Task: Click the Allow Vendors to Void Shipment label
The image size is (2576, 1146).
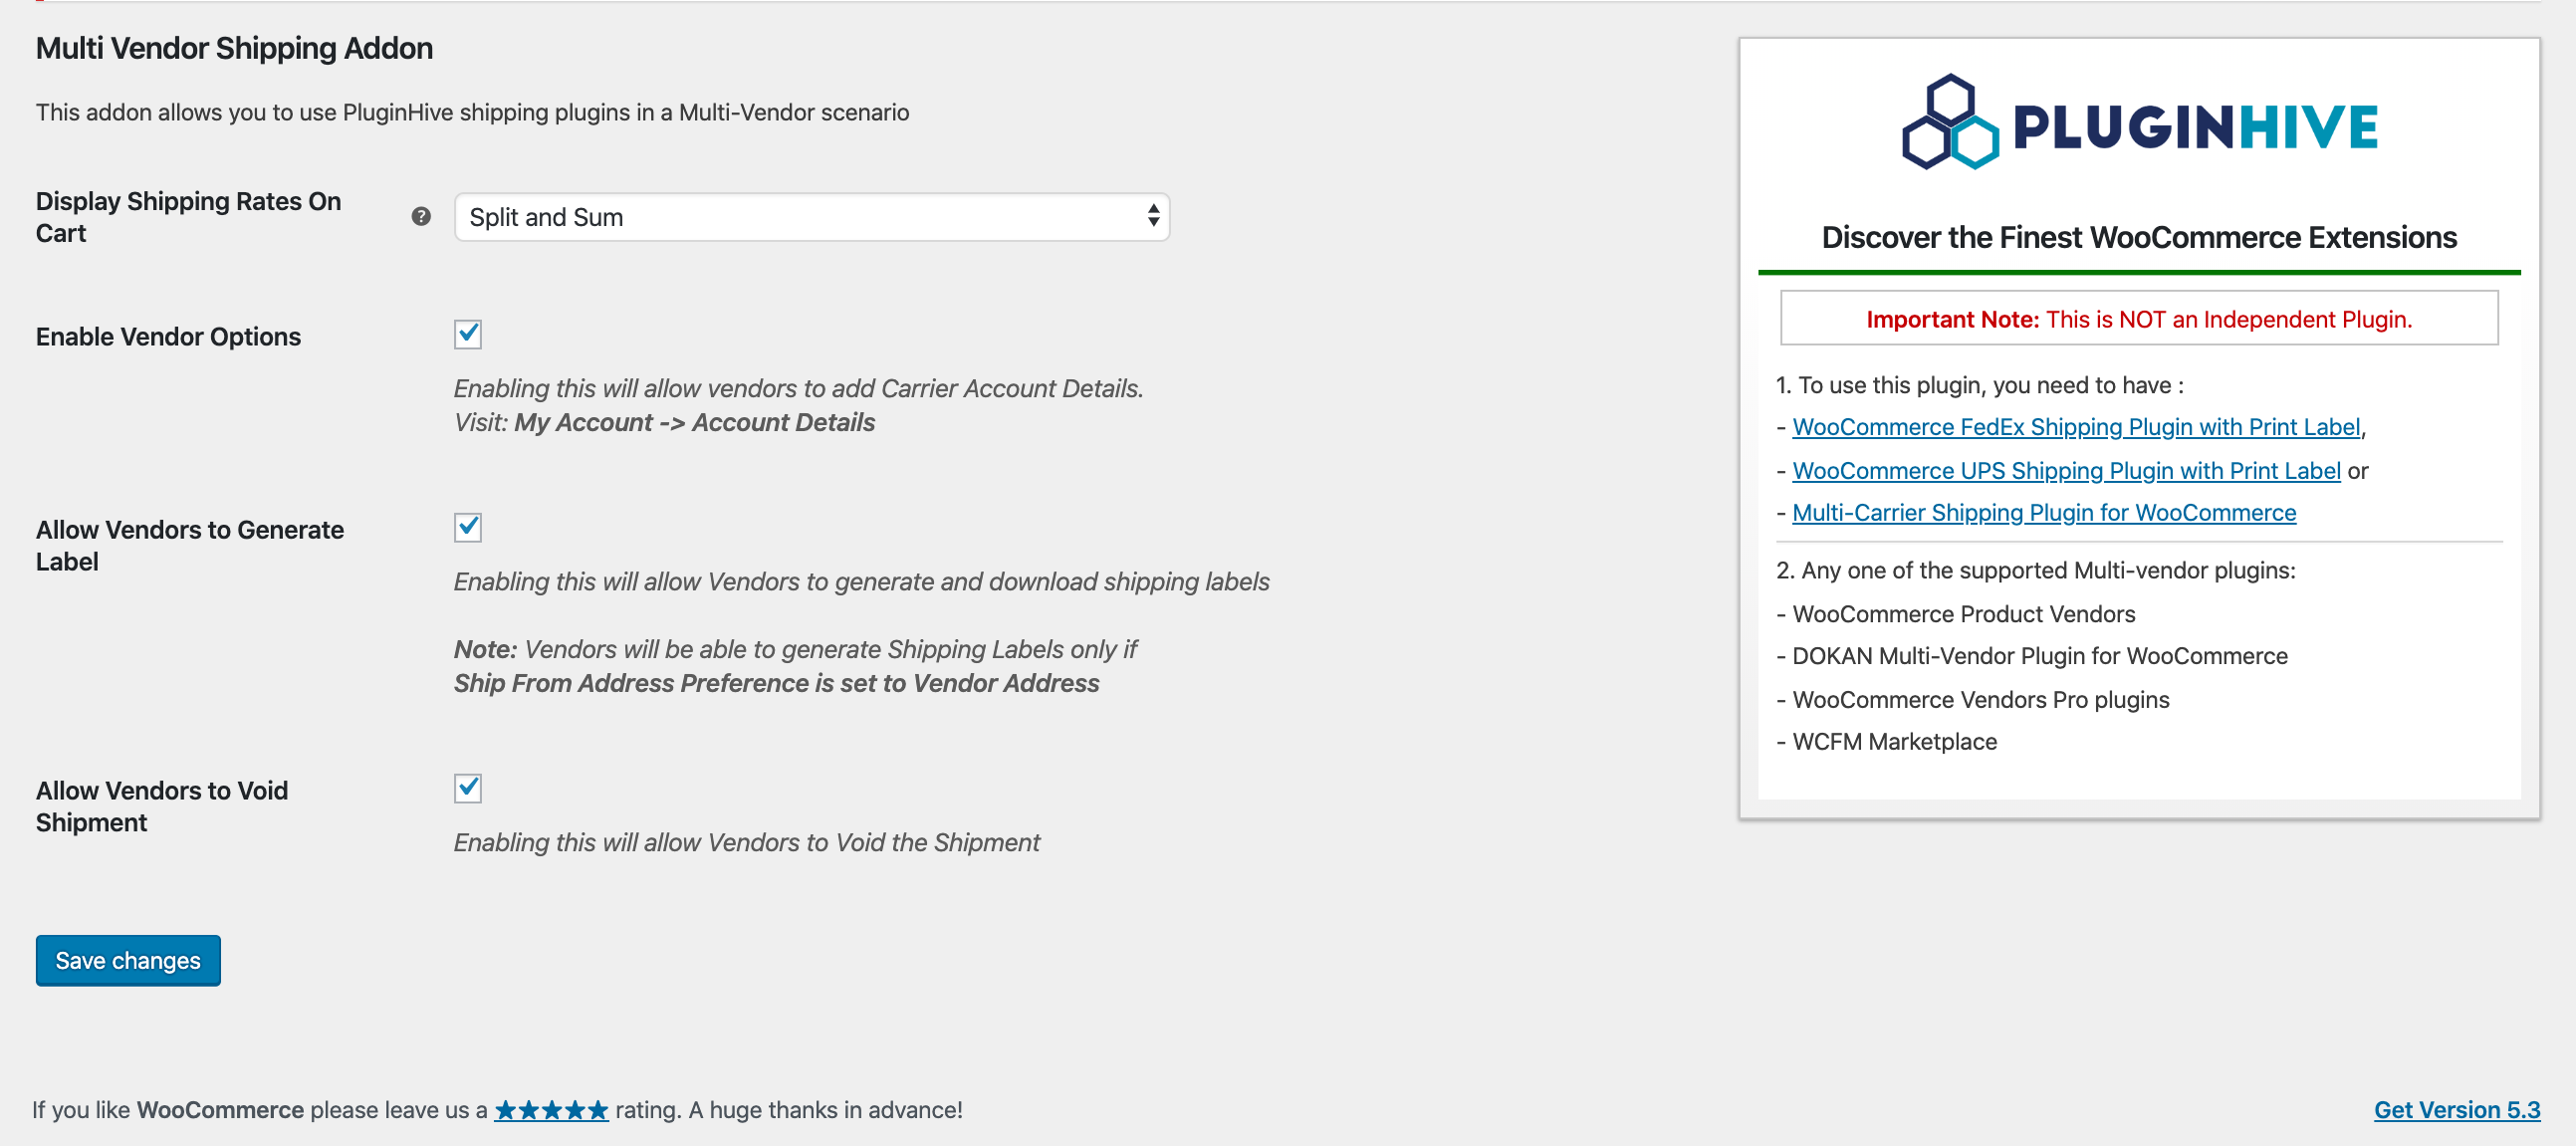Action: (161, 806)
